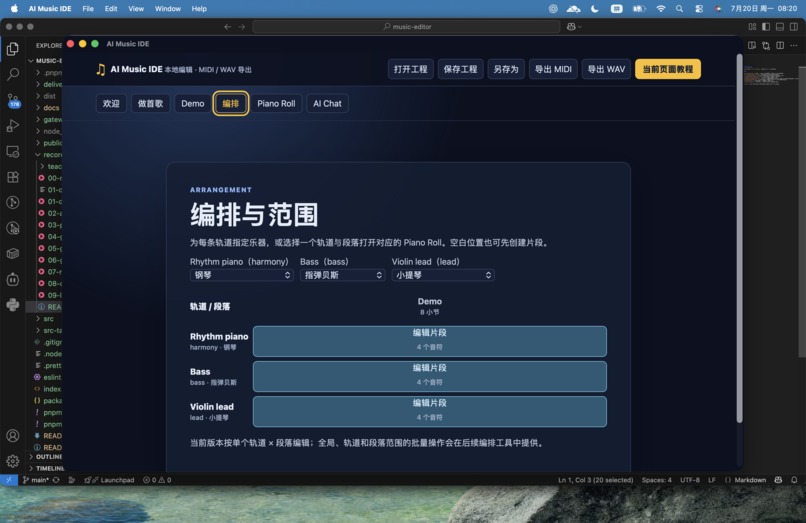Open the Extensions view icon
This screenshot has height=523, width=806.
(x=13, y=177)
